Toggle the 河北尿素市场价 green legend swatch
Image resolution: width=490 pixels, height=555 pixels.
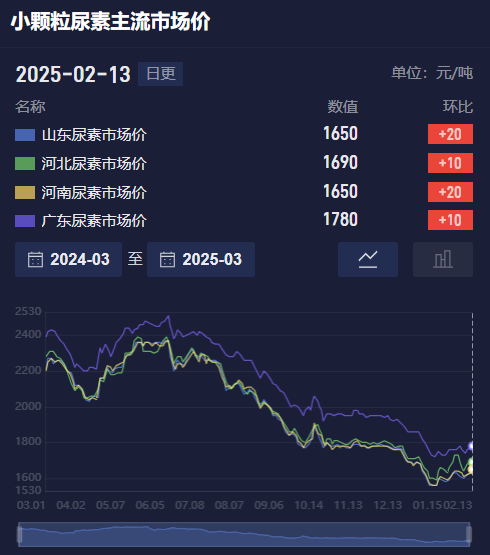tap(25, 164)
